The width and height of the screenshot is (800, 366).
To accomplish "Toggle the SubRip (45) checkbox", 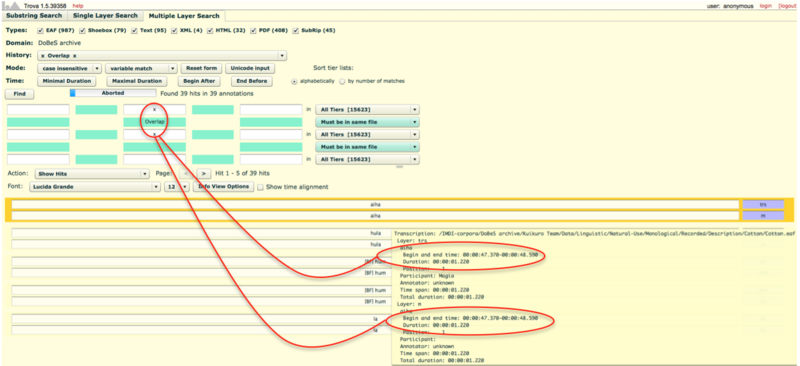I will (x=295, y=31).
